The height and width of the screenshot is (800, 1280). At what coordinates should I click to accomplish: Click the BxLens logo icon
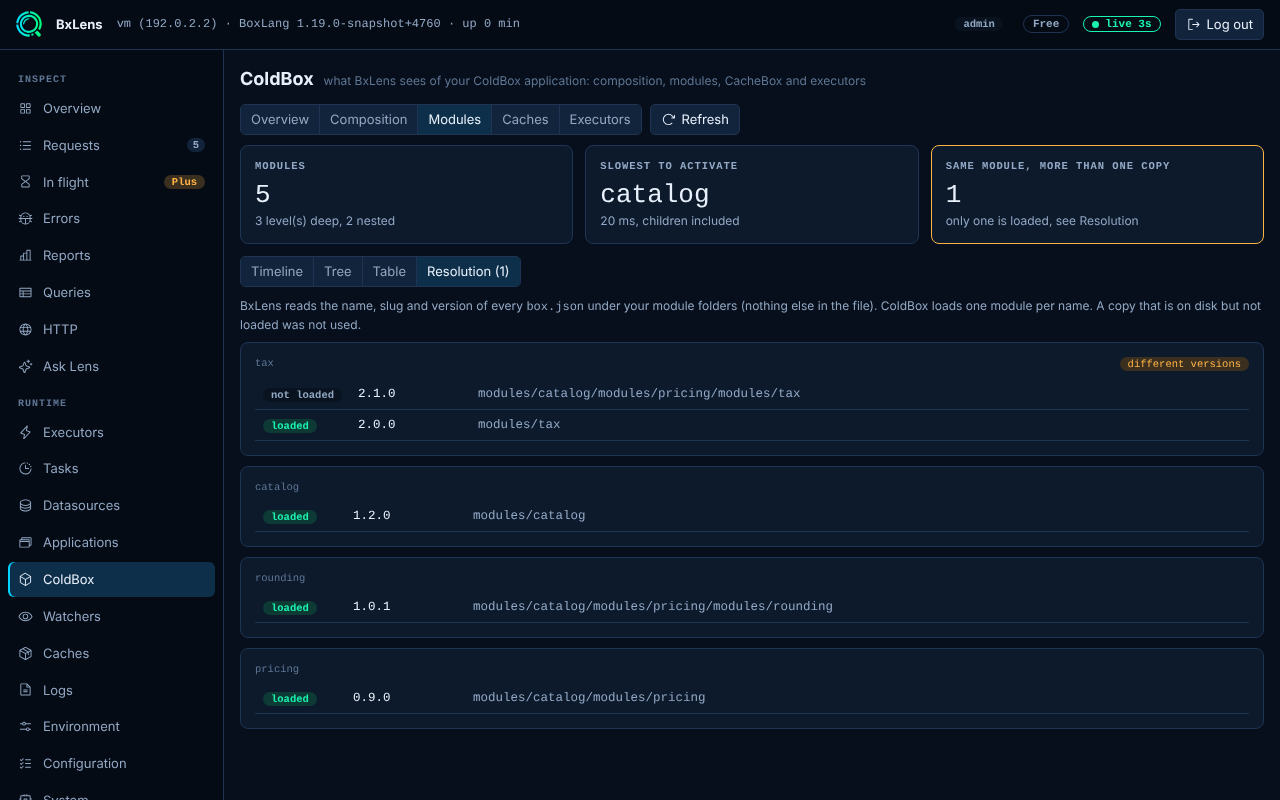[x=30, y=24]
